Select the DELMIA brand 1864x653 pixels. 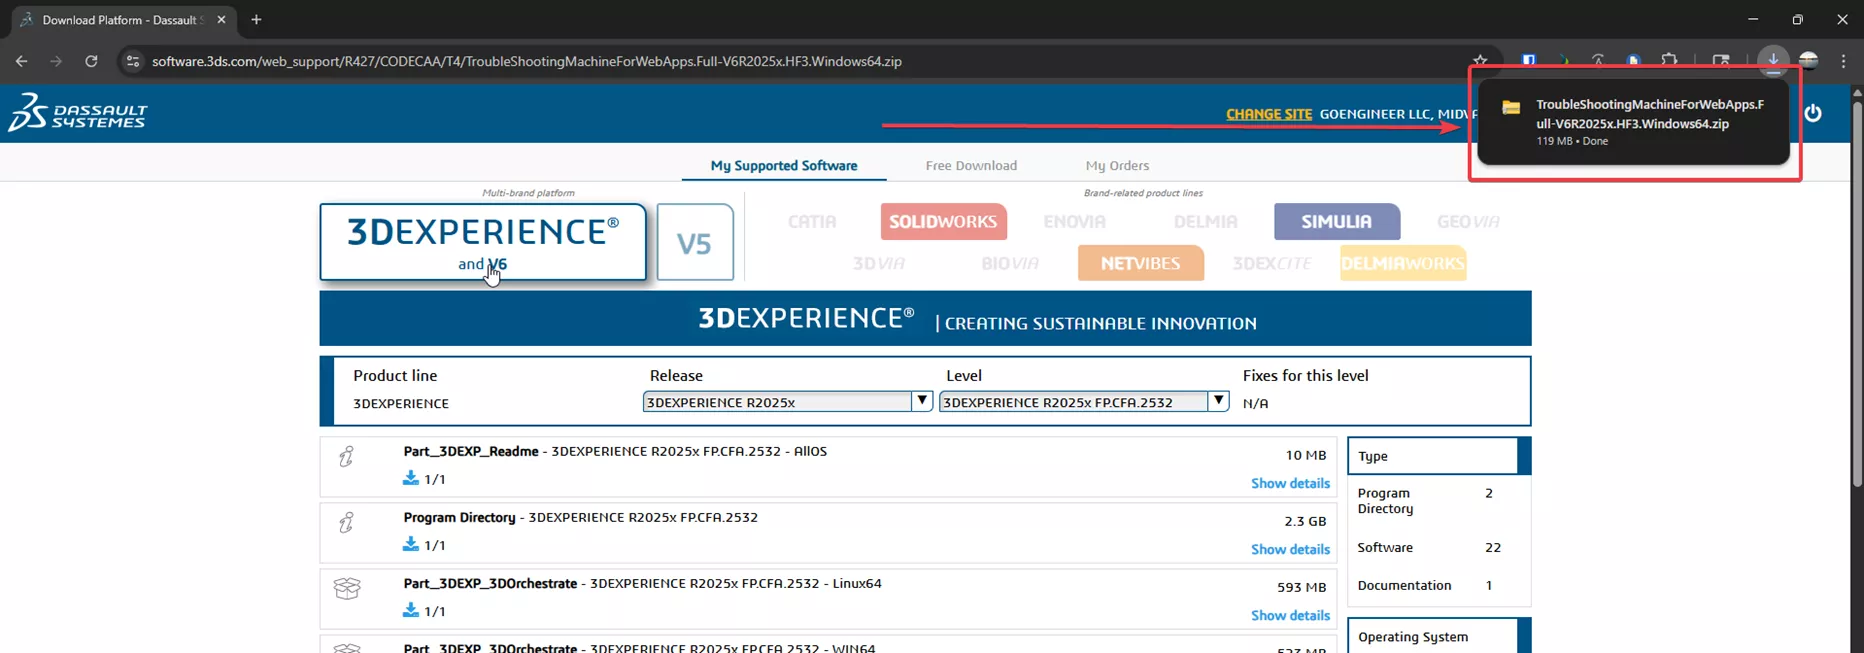coord(1206,221)
